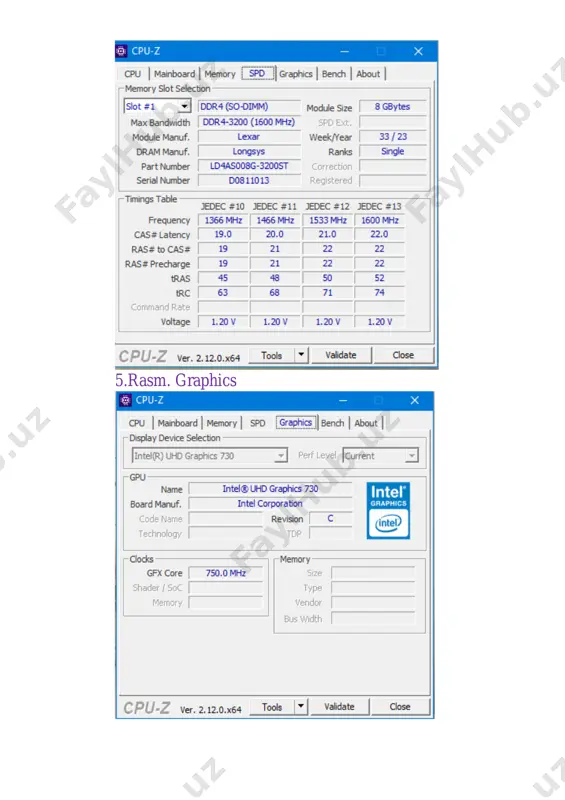Click the Tools button in the SPD window
Screen dimensions: 565x800
click(272, 355)
